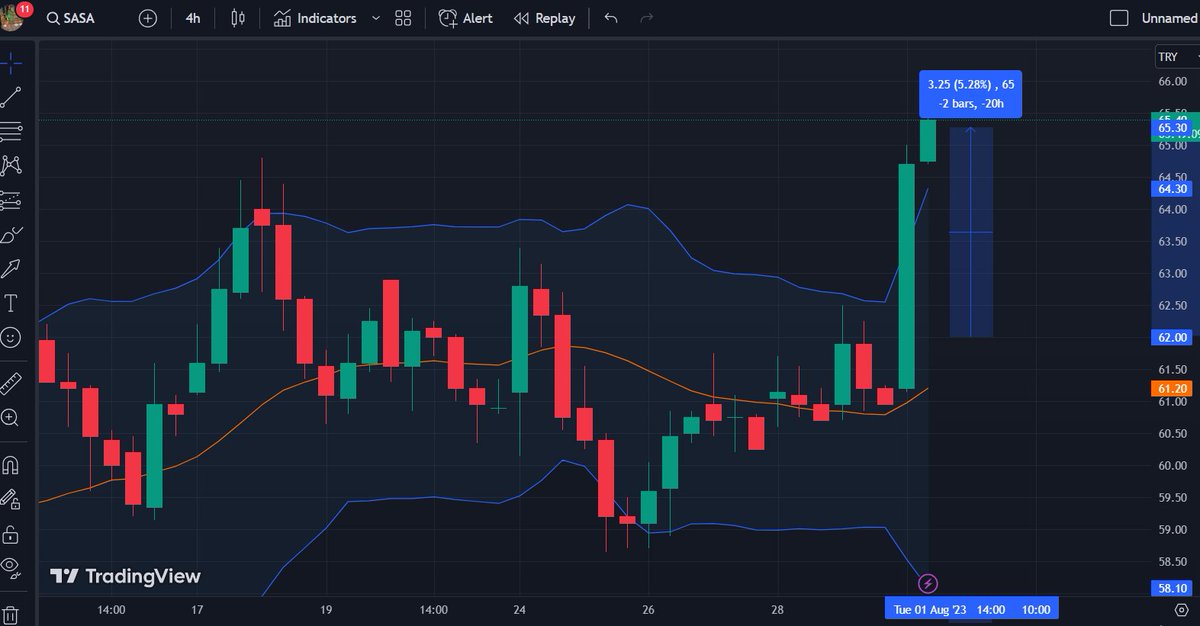Image resolution: width=1200 pixels, height=626 pixels.
Task: Click the 62.00 blue price label
Action: pos(1172,338)
